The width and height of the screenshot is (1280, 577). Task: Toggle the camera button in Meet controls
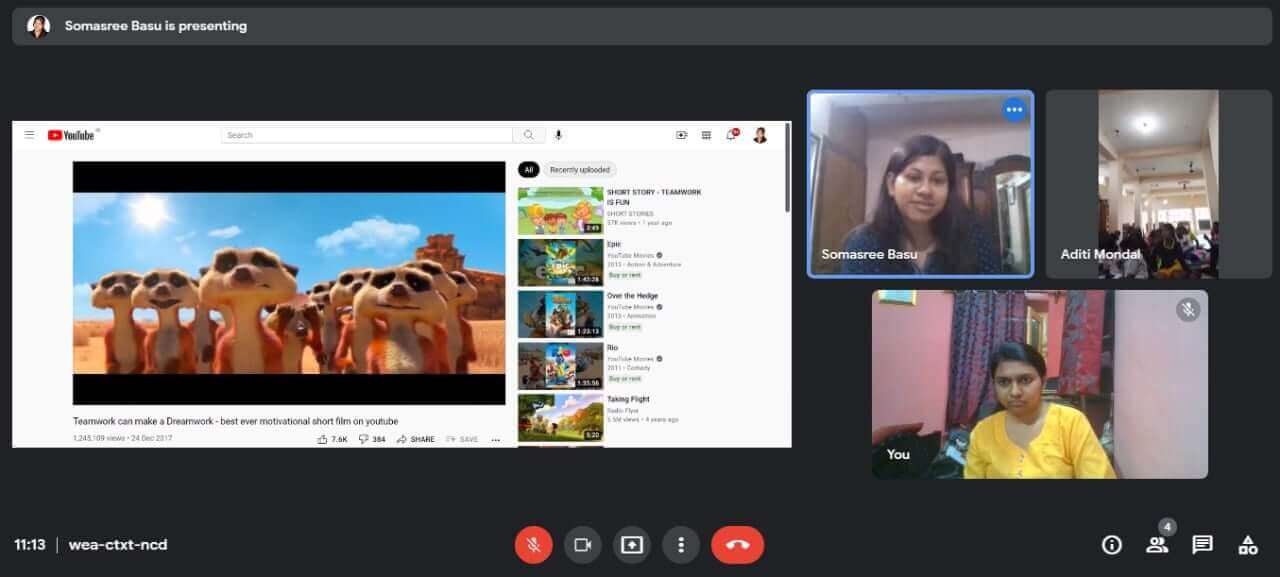(582, 545)
